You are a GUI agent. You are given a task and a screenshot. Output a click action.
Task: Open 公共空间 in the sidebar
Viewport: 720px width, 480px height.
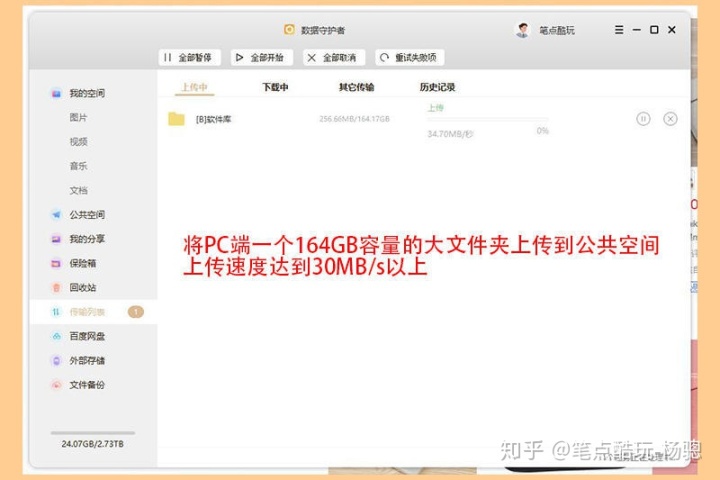[x=87, y=215]
